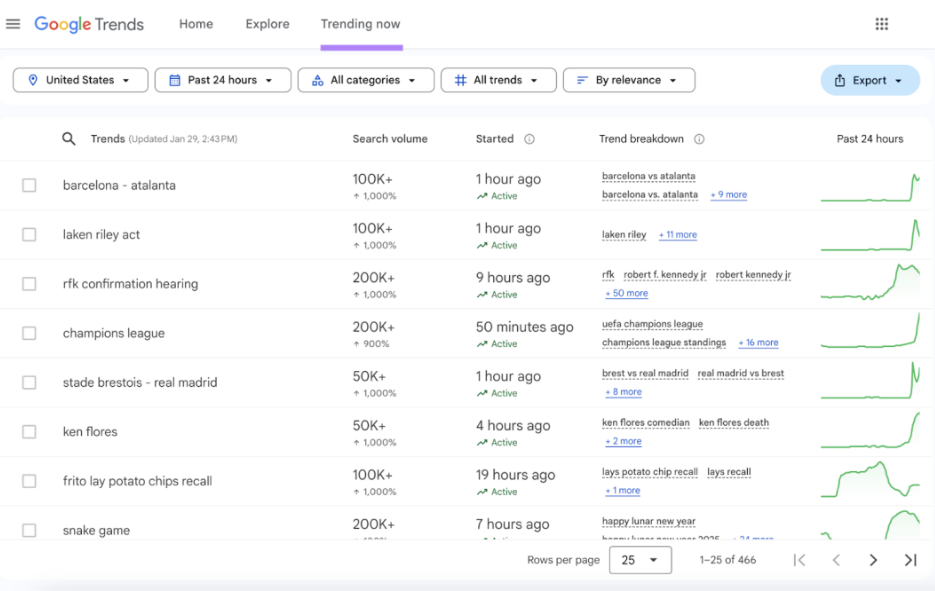The width and height of the screenshot is (935, 591).
Task: Click the search magnifier icon in Trends header
Action: tap(69, 139)
